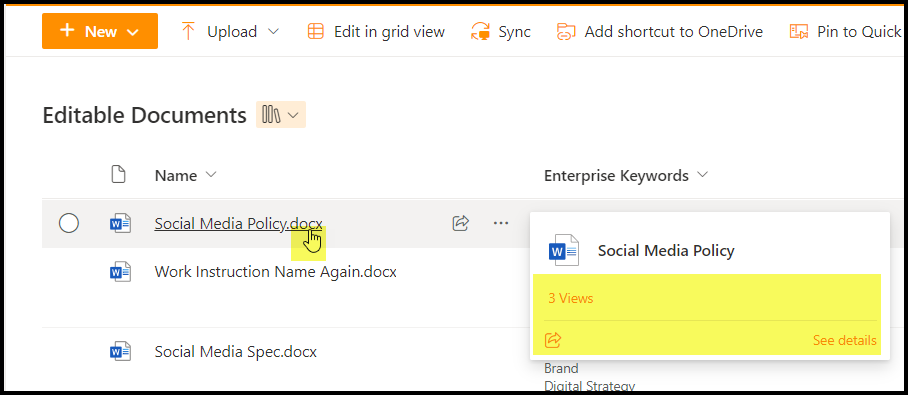The height and width of the screenshot is (395, 908).
Task: Click share icon in hover card footer
Action: point(553,340)
